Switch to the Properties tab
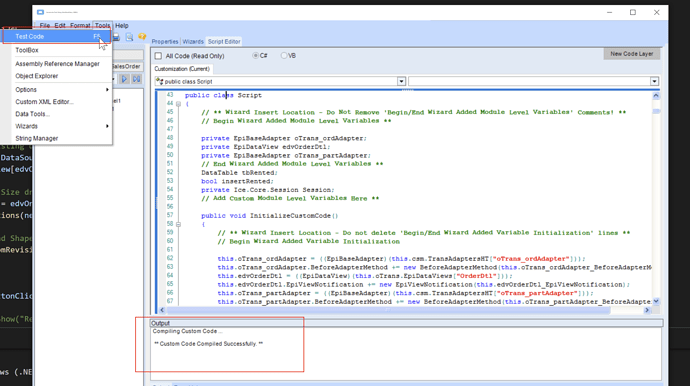 point(165,41)
